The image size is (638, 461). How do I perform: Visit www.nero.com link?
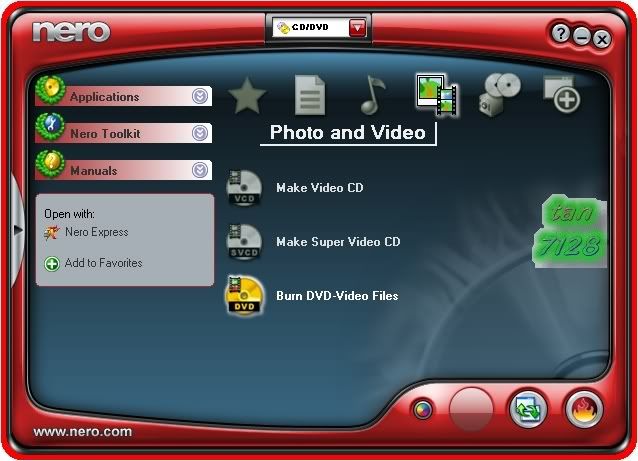pyautogui.click(x=83, y=432)
